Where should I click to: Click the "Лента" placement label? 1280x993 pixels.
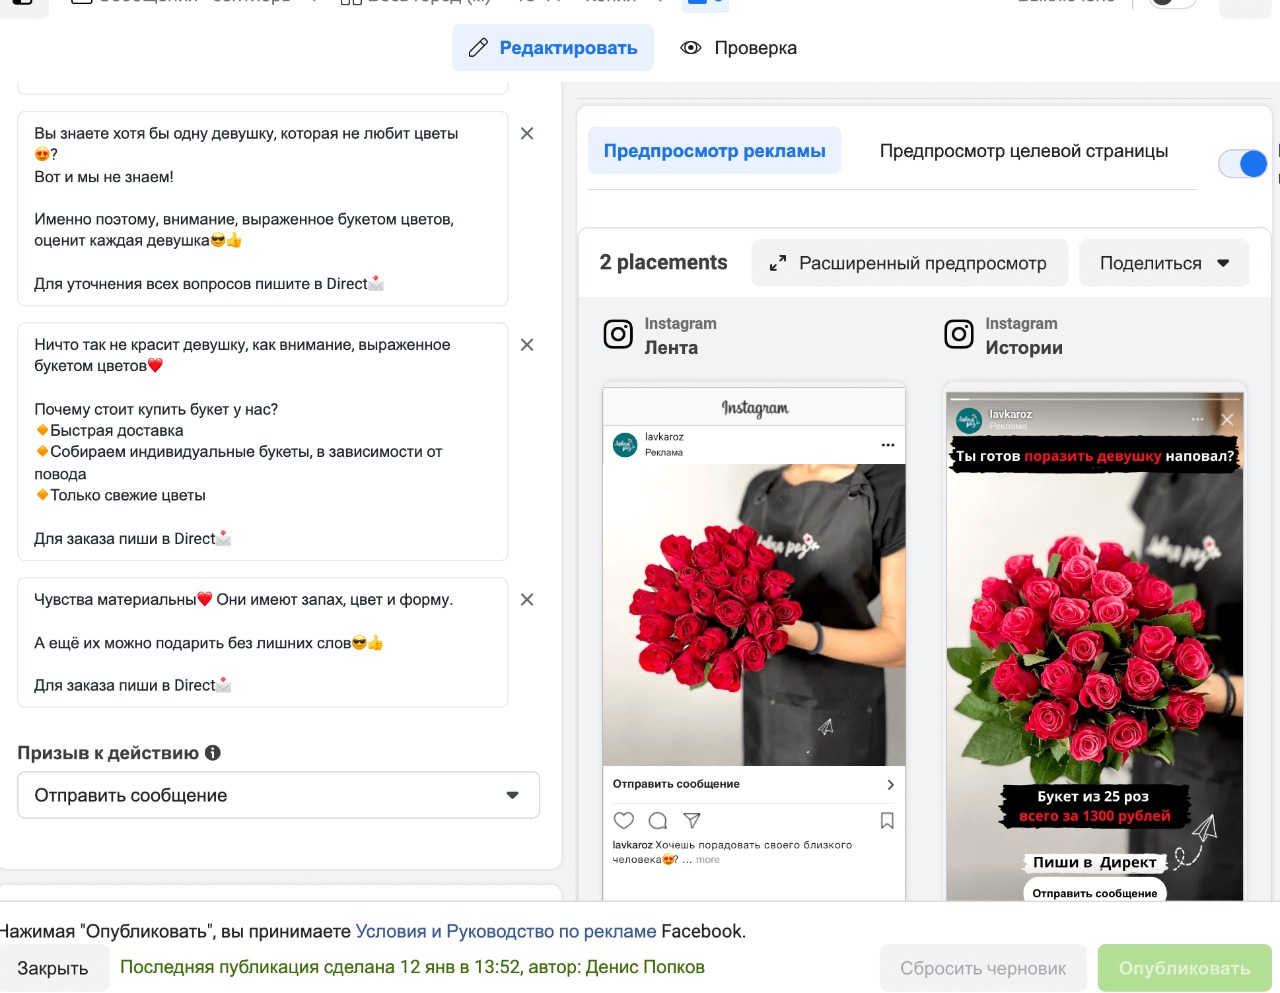point(671,348)
